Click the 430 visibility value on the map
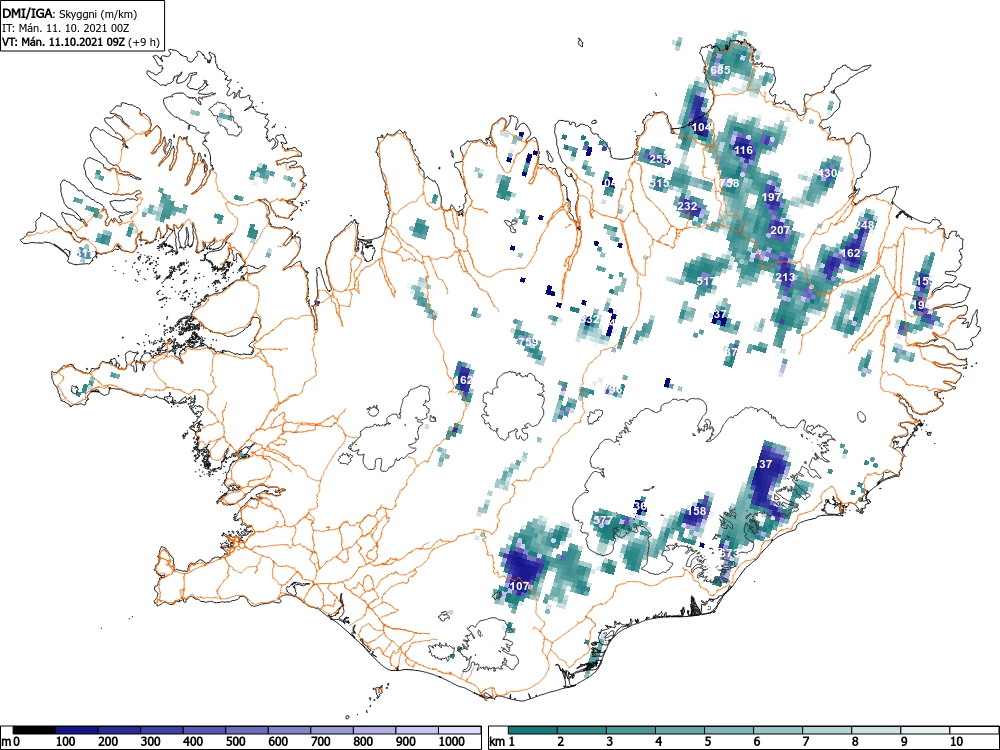Screen dimensions: 1000x750 (x=827, y=173)
